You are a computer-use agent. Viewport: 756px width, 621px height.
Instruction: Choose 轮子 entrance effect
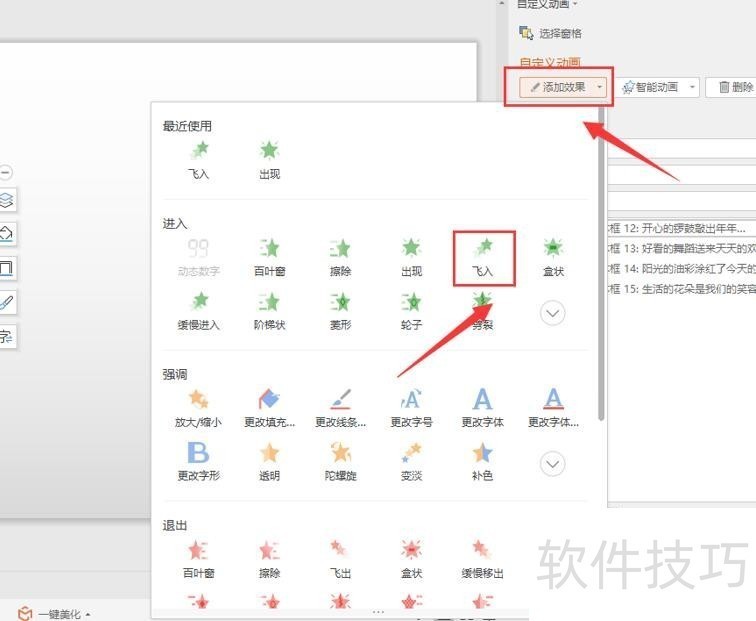tap(411, 311)
